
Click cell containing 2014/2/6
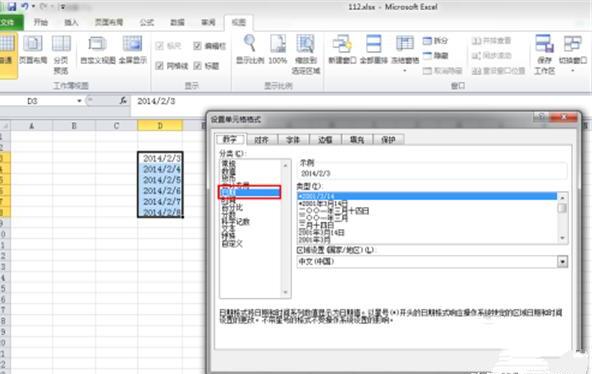click(160, 191)
